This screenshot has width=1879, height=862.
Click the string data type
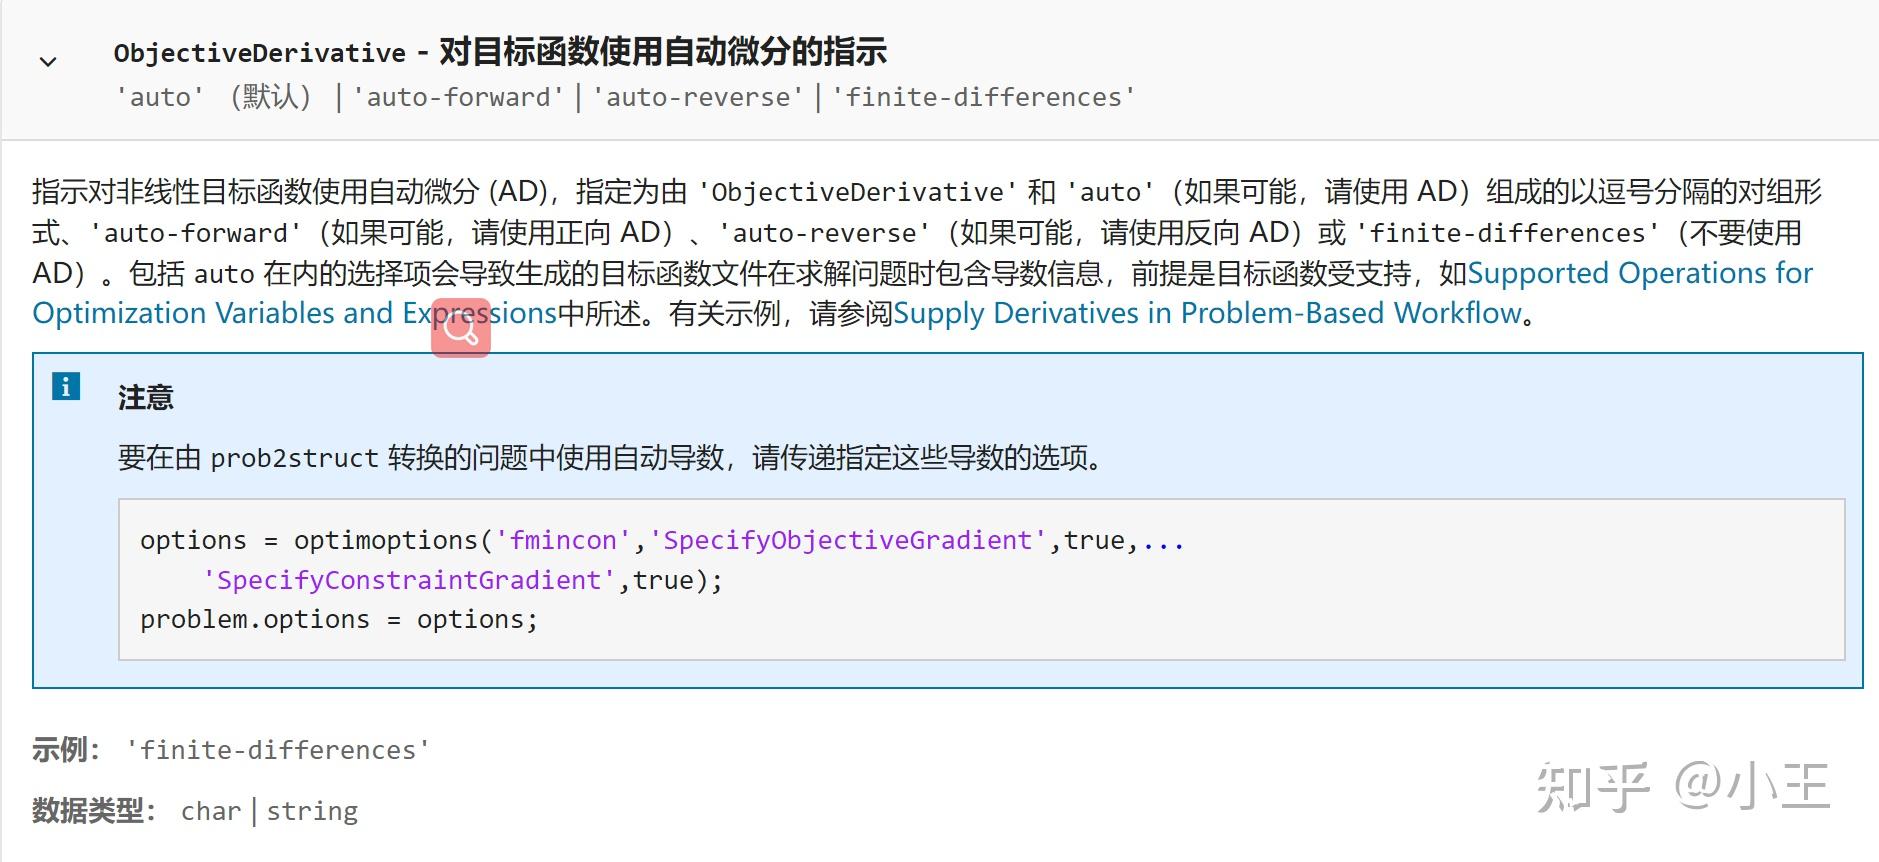click(312, 811)
